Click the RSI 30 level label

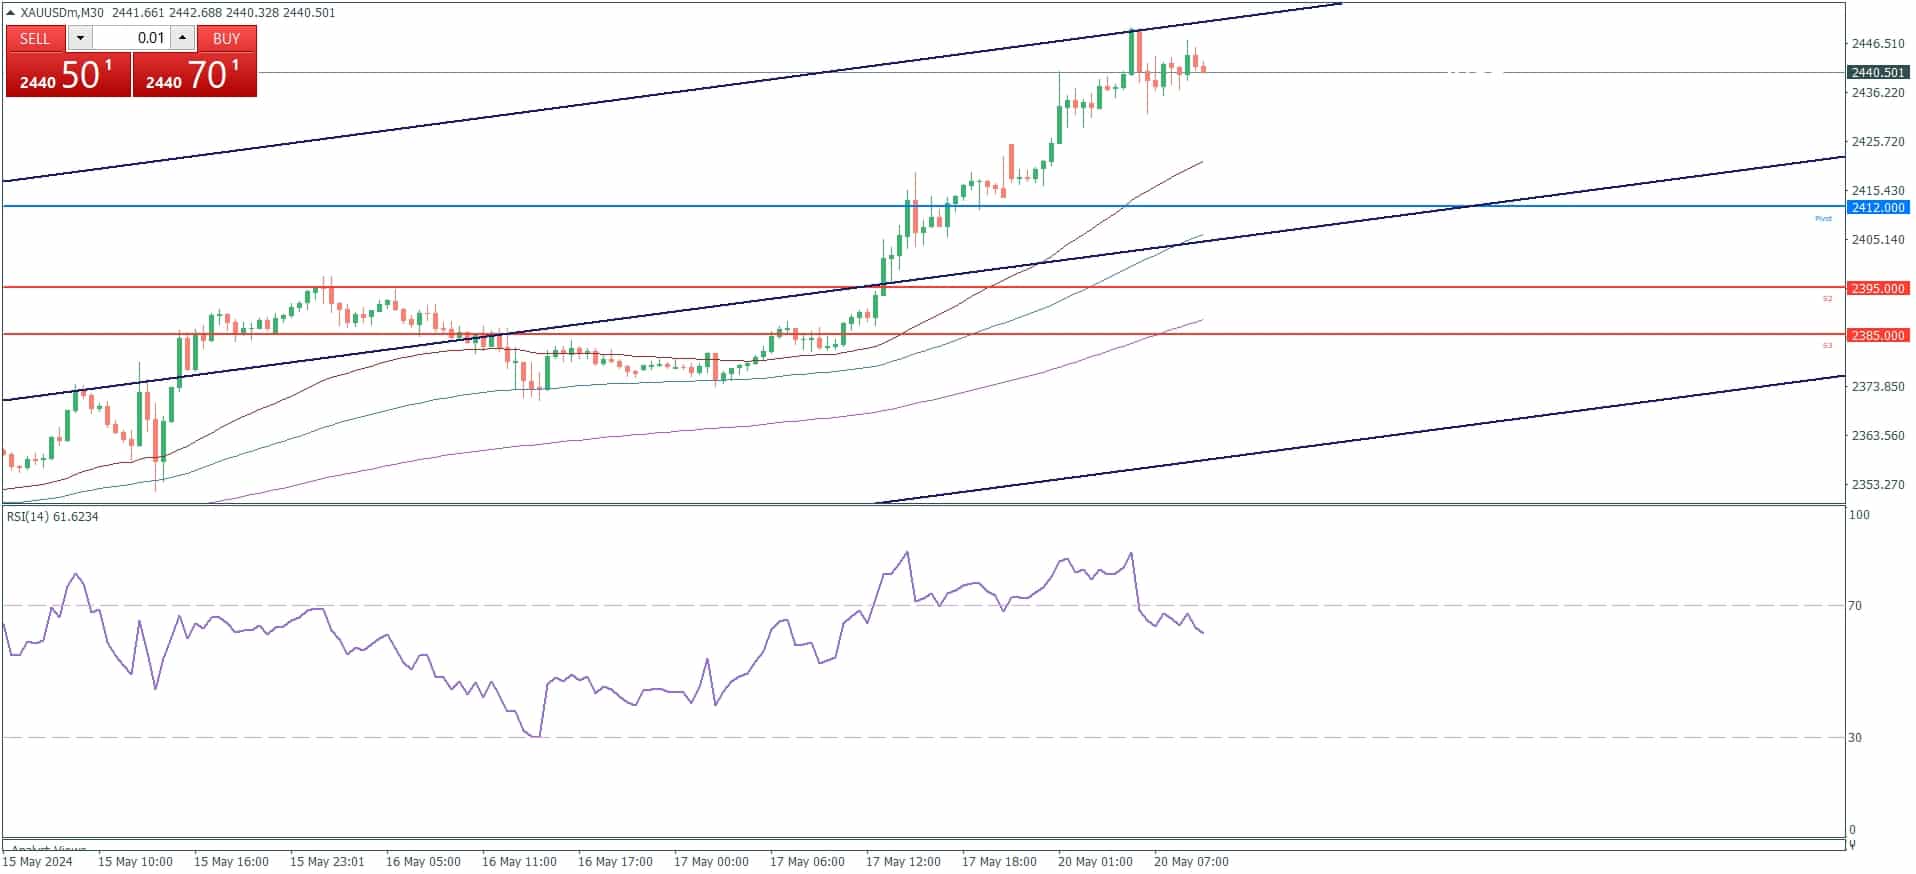(1855, 737)
